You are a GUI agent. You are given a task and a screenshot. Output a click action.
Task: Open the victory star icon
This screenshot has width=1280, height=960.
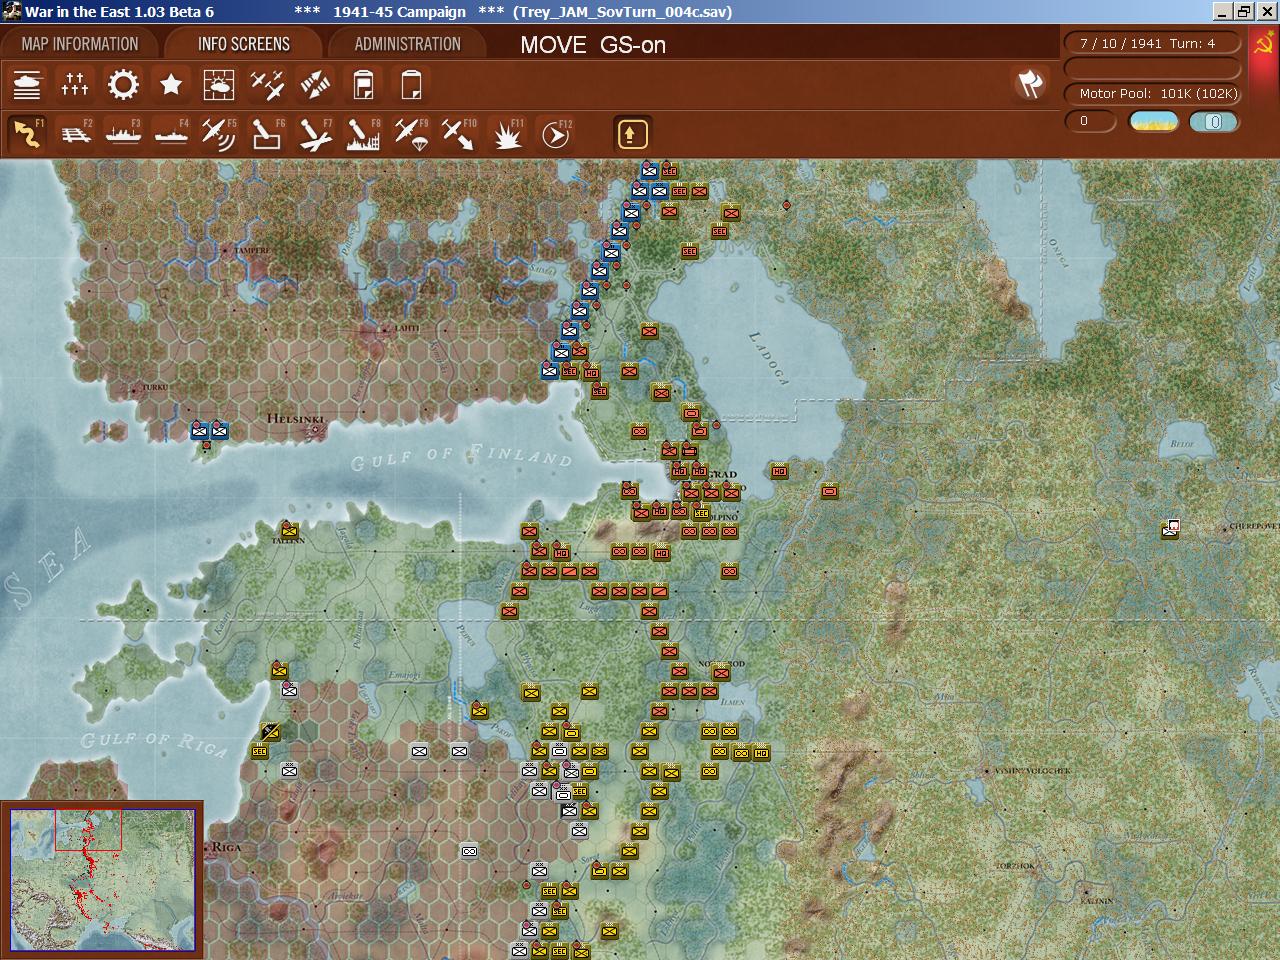(171, 85)
